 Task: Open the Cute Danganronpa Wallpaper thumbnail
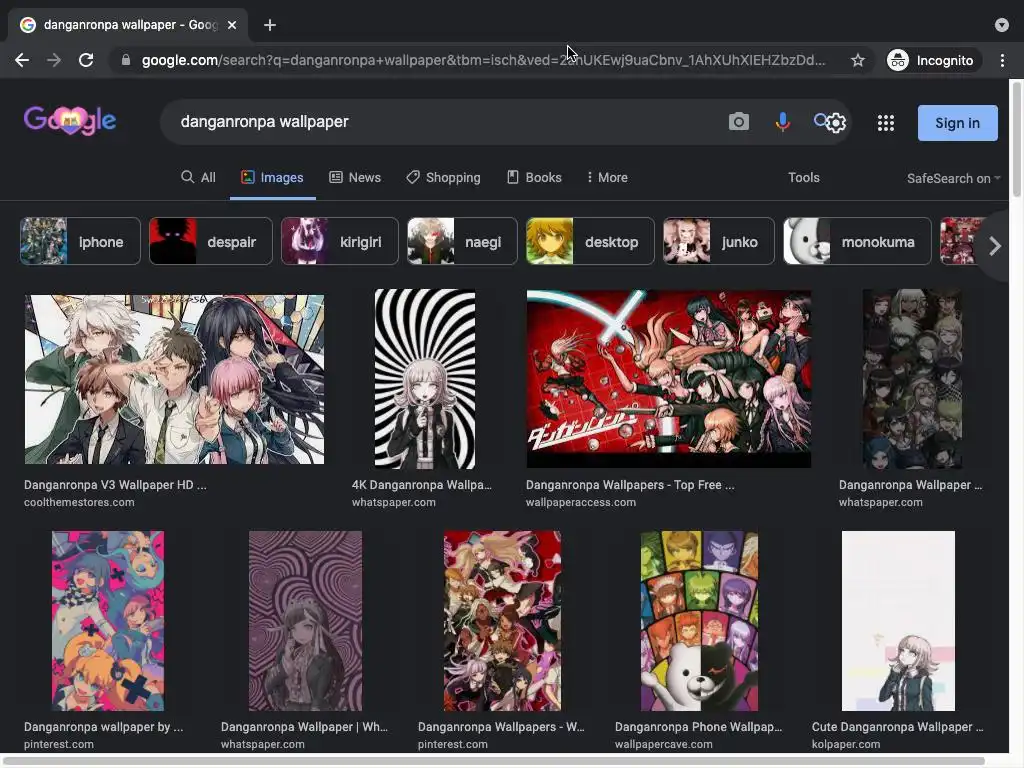(x=898, y=620)
